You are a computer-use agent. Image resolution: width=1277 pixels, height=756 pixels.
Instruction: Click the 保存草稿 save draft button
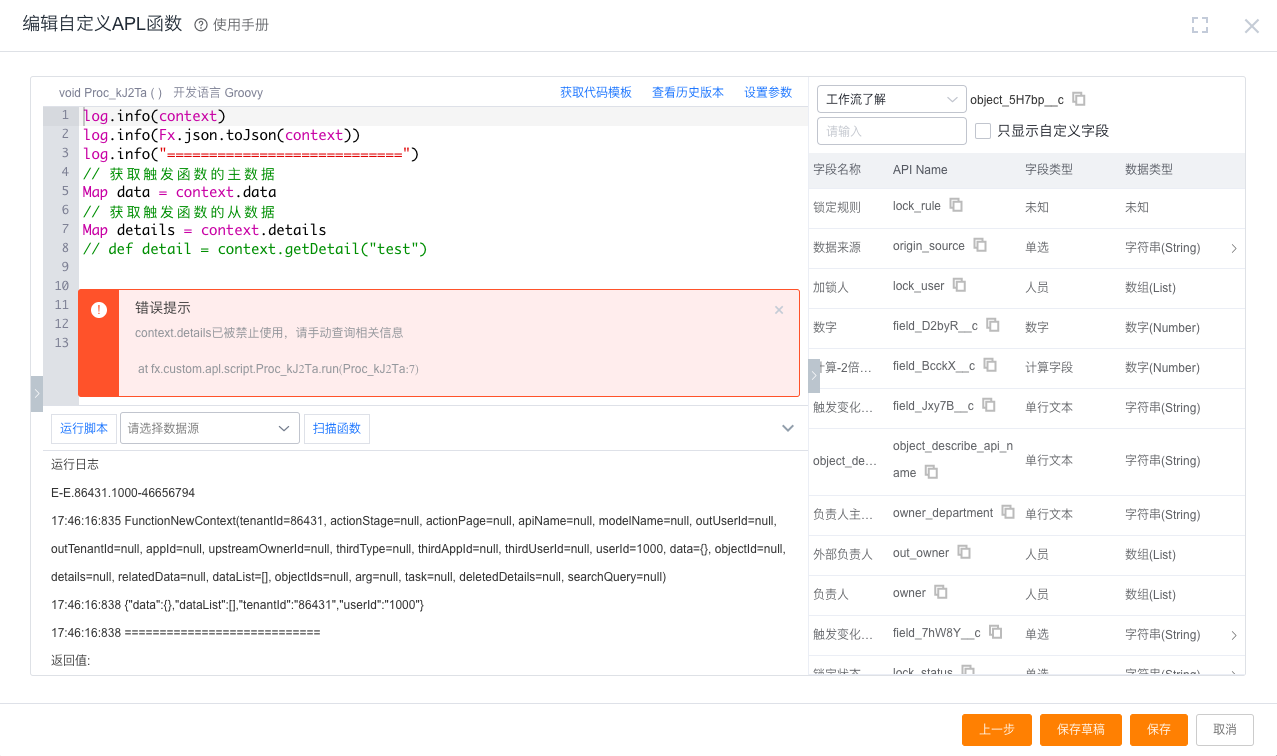coord(1080,730)
